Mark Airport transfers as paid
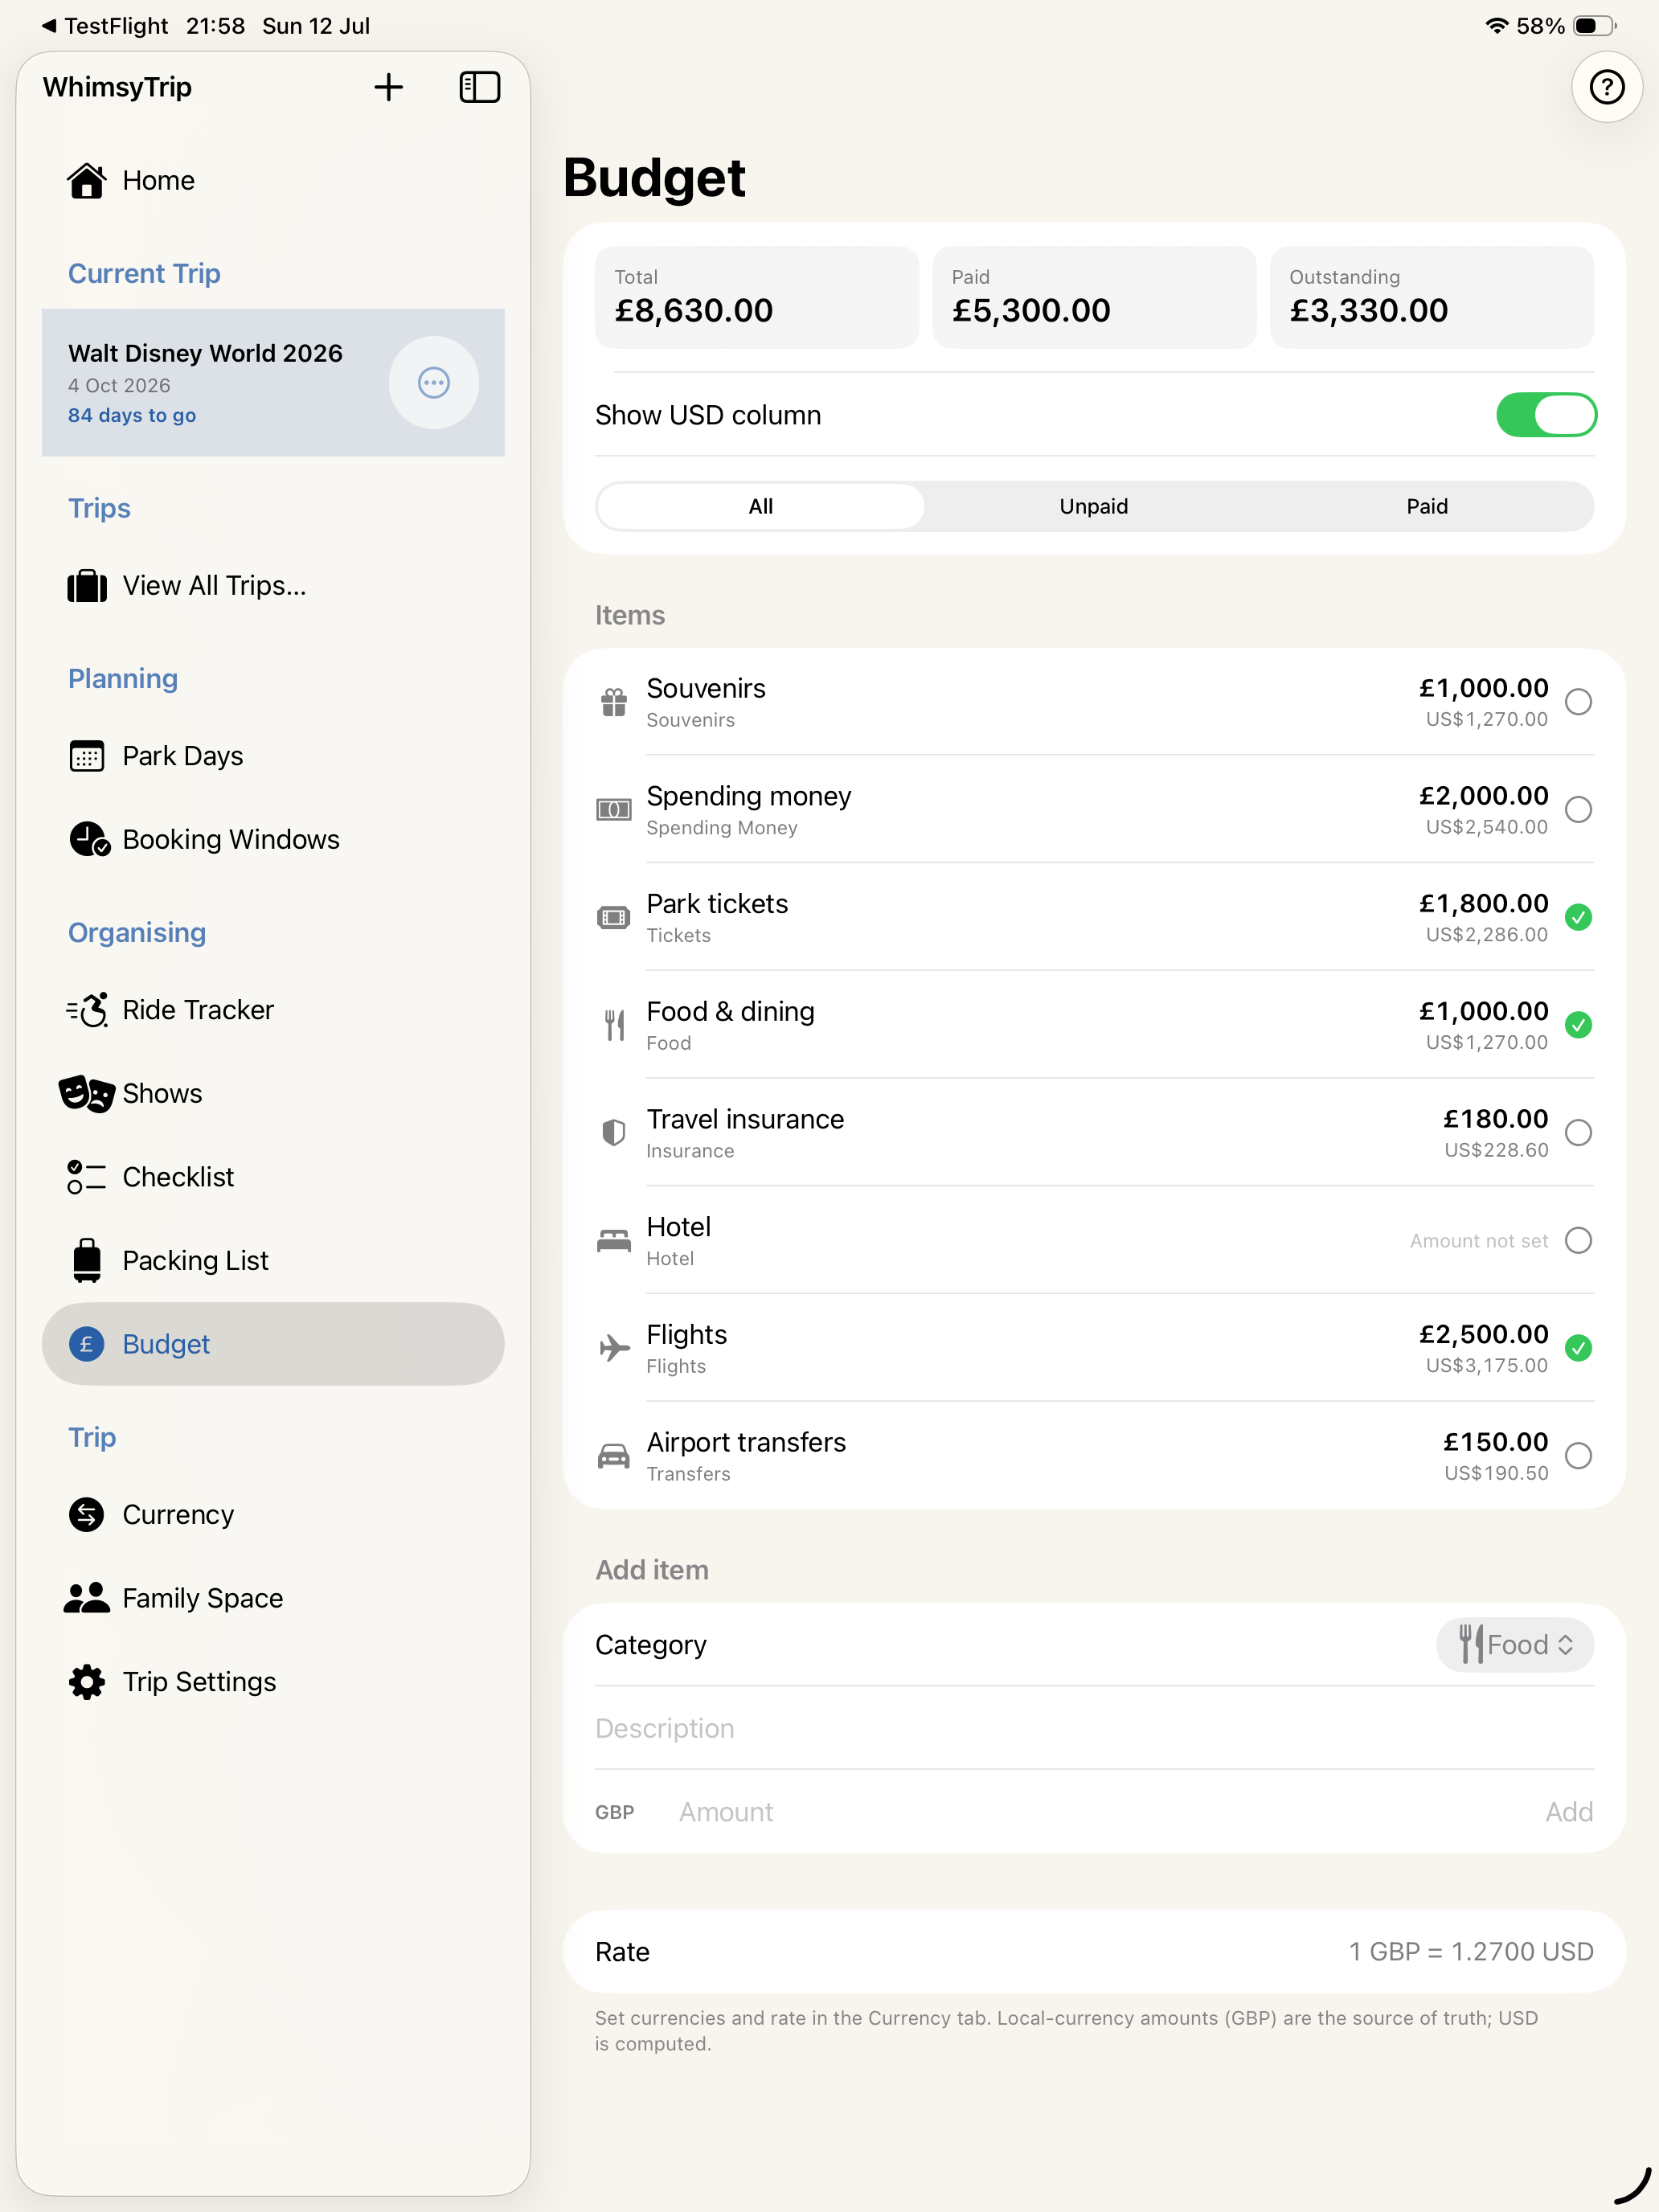The width and height of the screenshot is (1659, 2212). click(x=1578, y=1456)
